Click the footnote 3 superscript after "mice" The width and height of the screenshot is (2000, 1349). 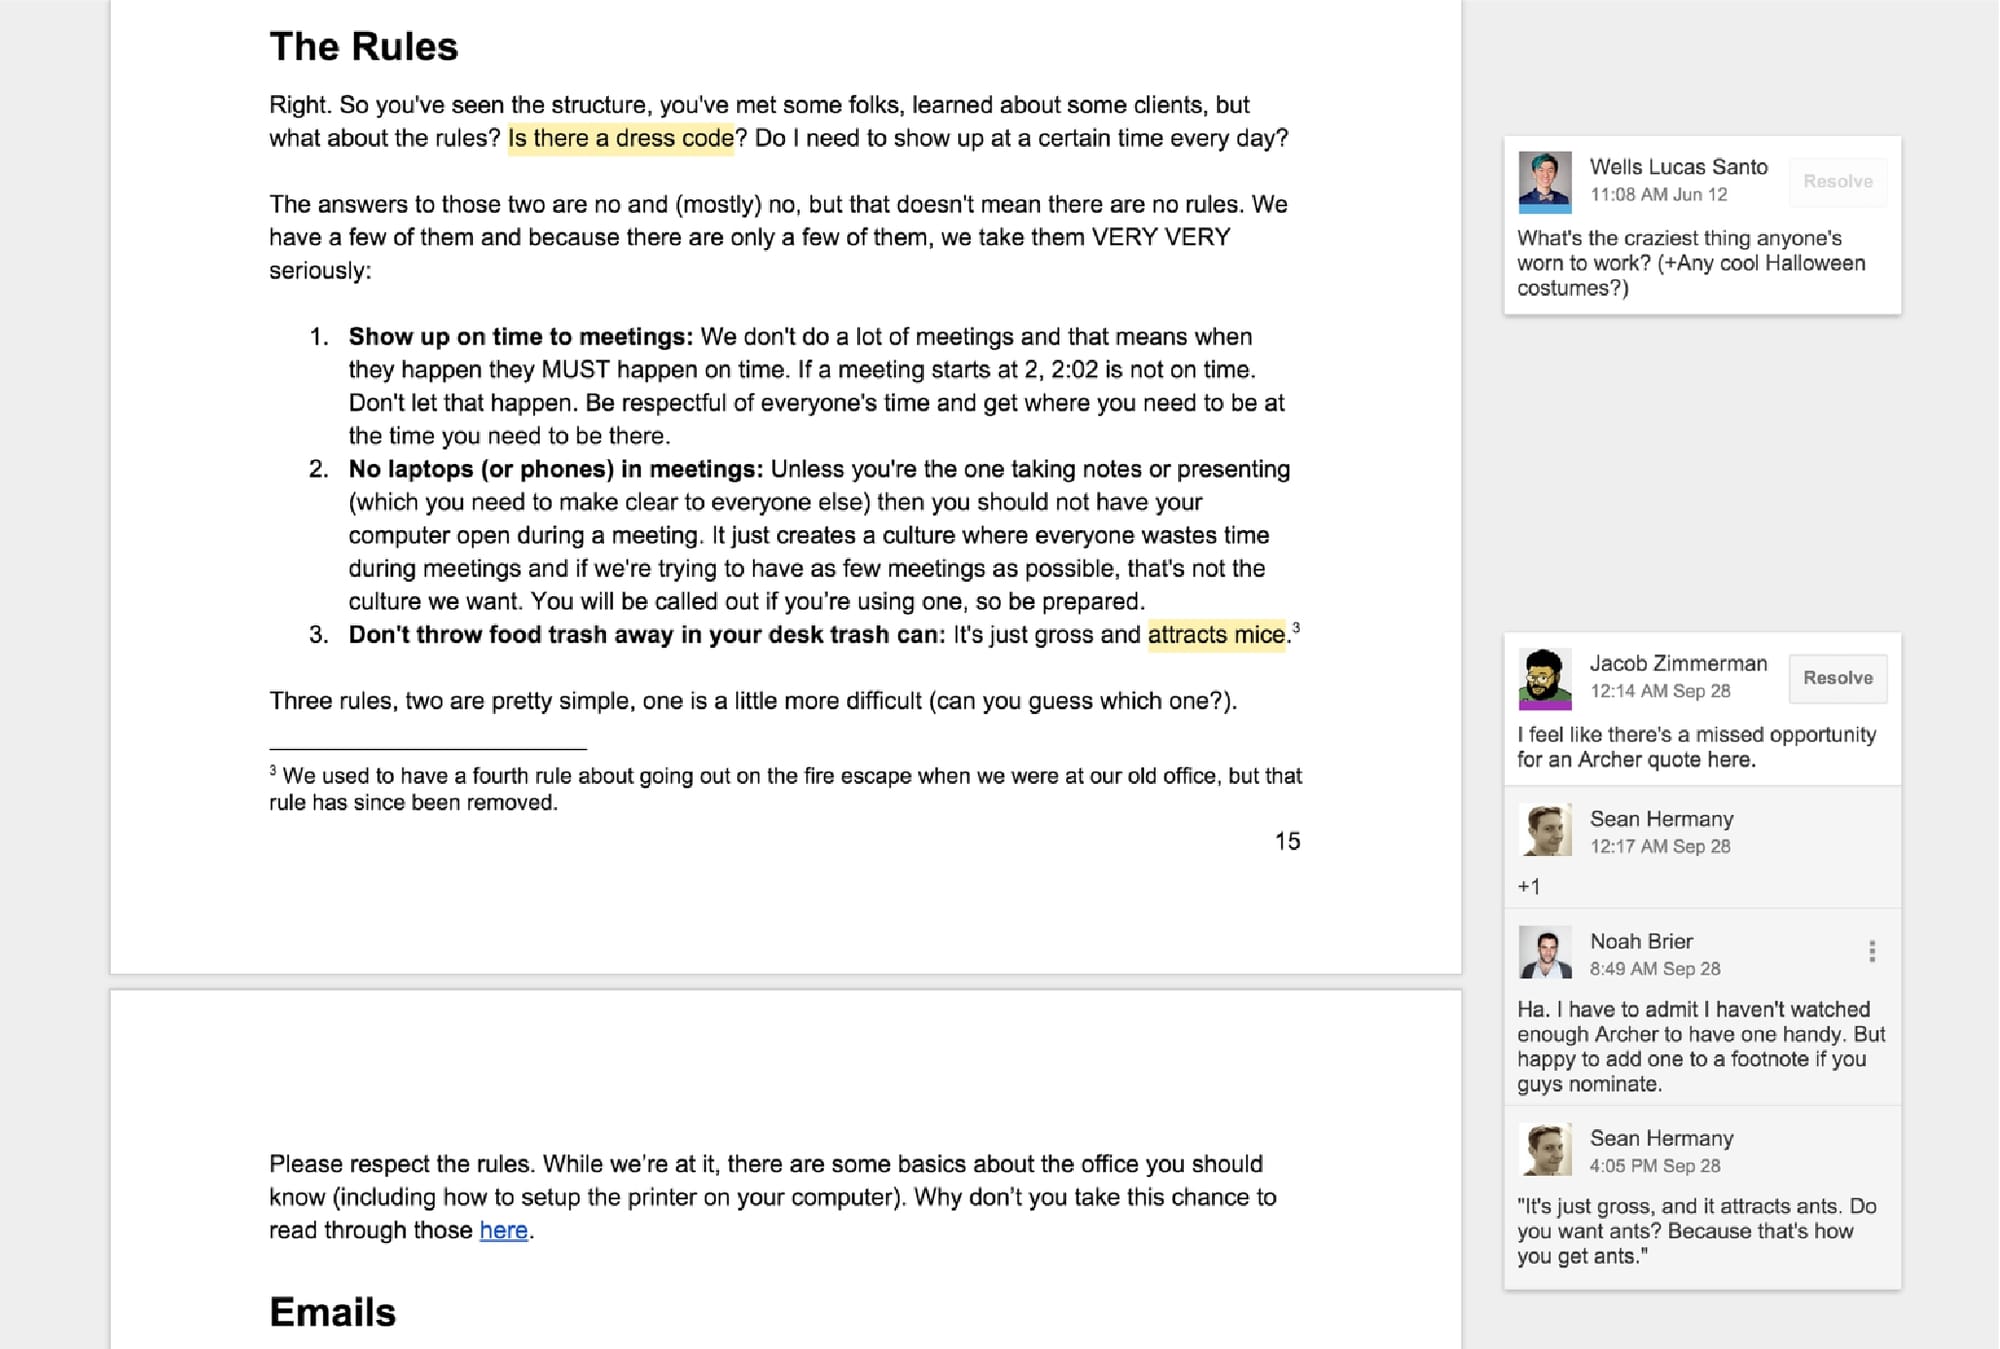(1296, 628)
